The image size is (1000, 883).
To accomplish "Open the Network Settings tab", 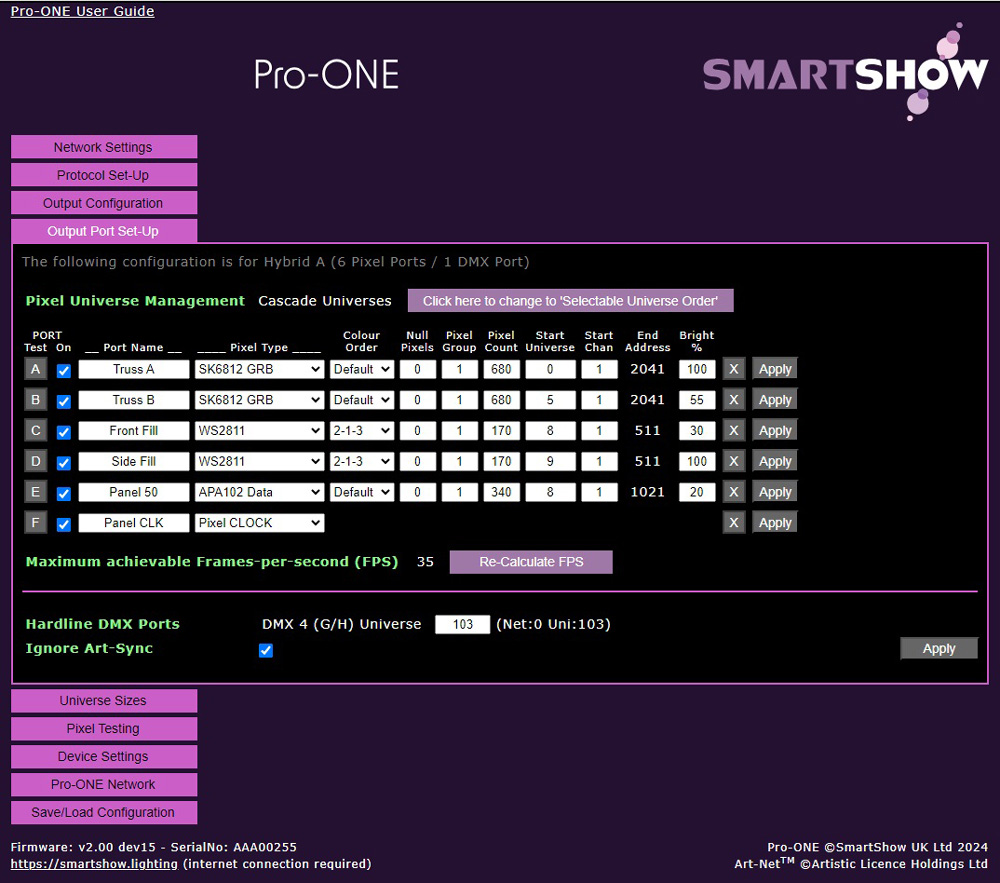I will (104, 147).
